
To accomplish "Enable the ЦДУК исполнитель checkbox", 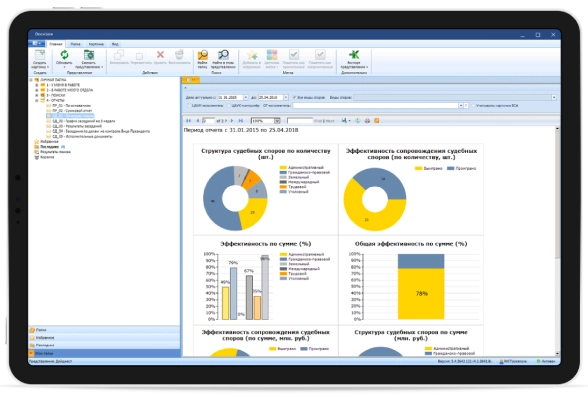I will [189, 106].
